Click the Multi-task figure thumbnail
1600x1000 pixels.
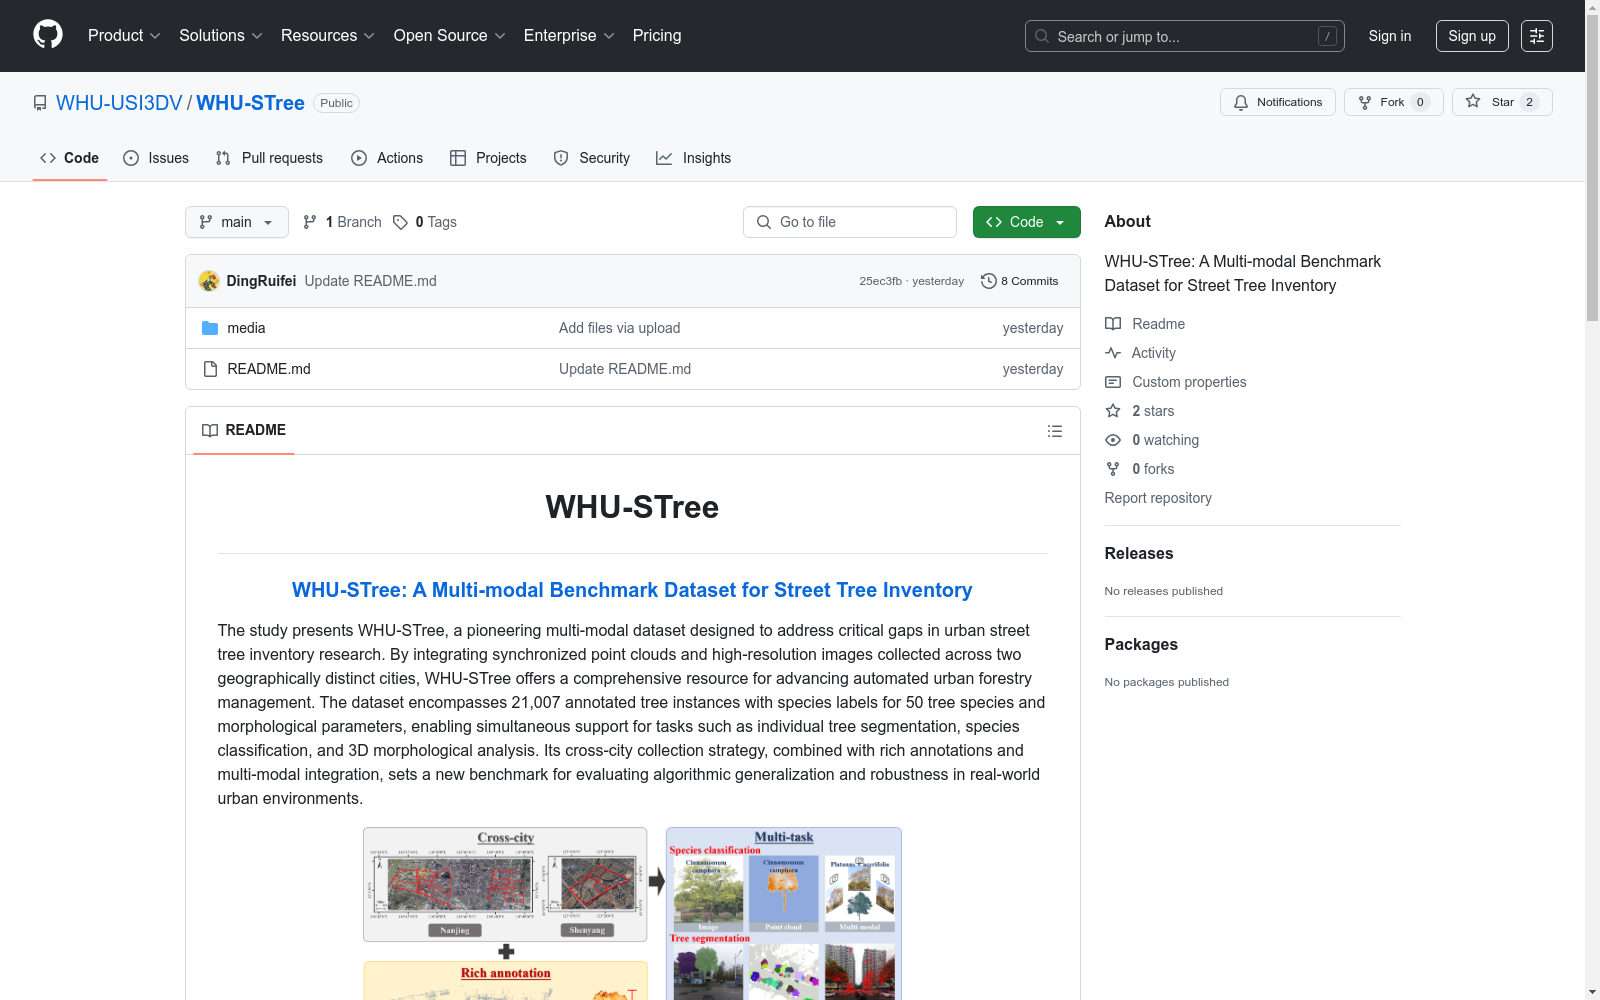coord(784,913)
